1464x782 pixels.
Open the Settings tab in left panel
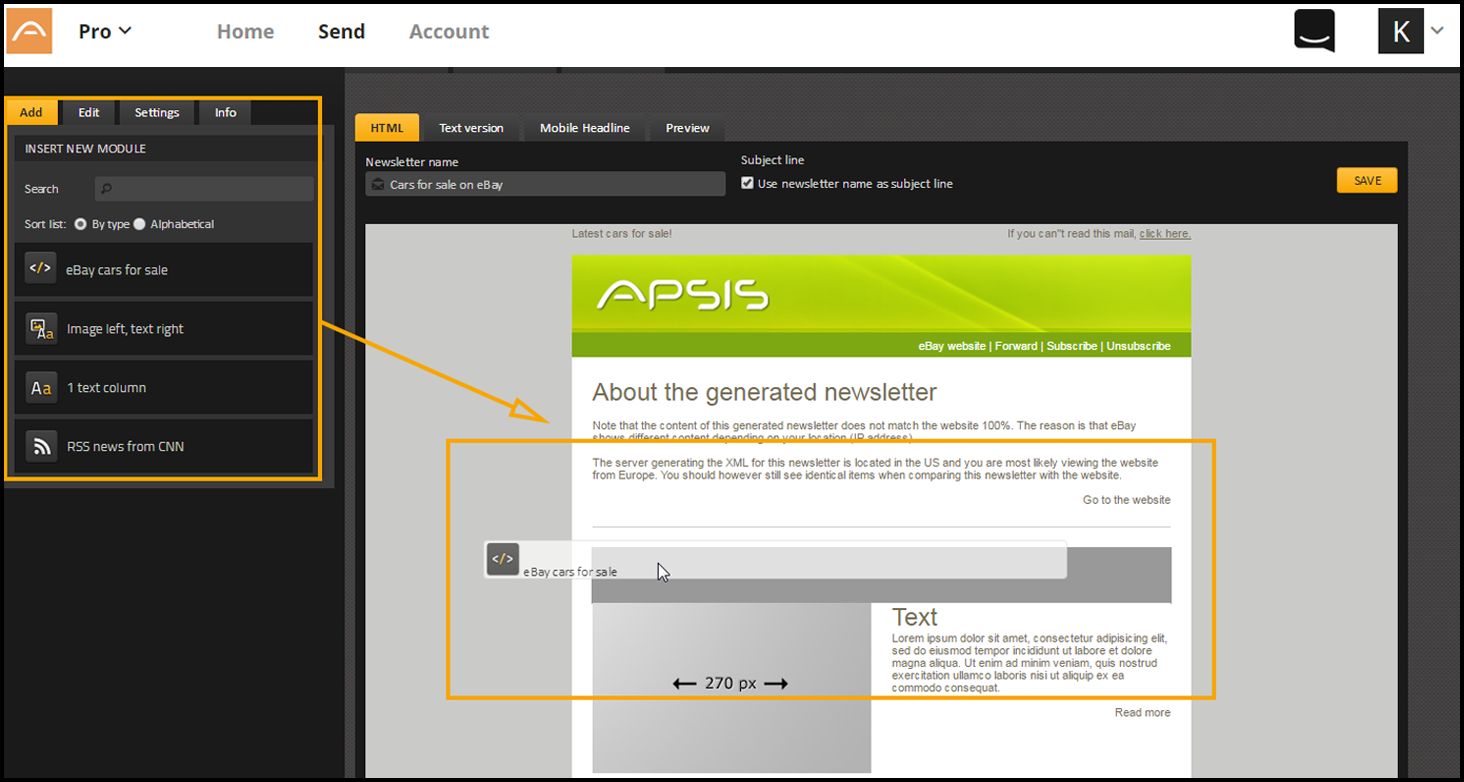coord(157,112)
